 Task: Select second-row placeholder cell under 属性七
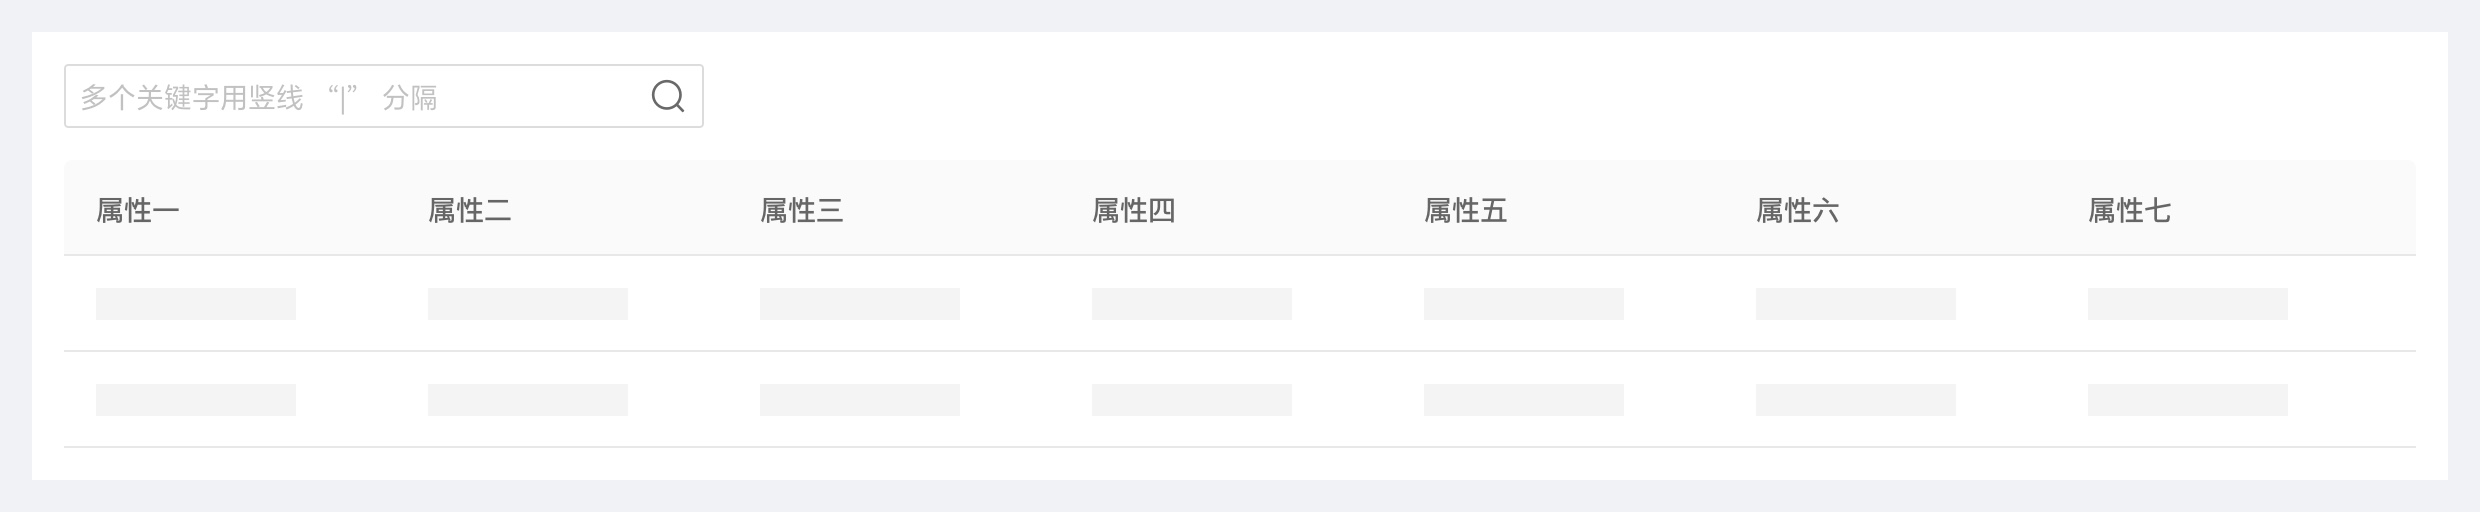tap(2188, 400)
